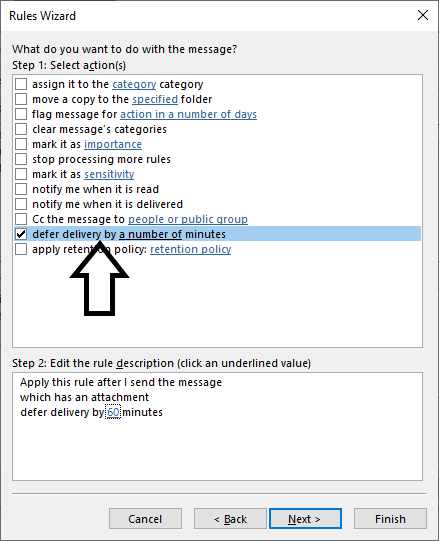Check 'notify me when it is delivered'

21,204
